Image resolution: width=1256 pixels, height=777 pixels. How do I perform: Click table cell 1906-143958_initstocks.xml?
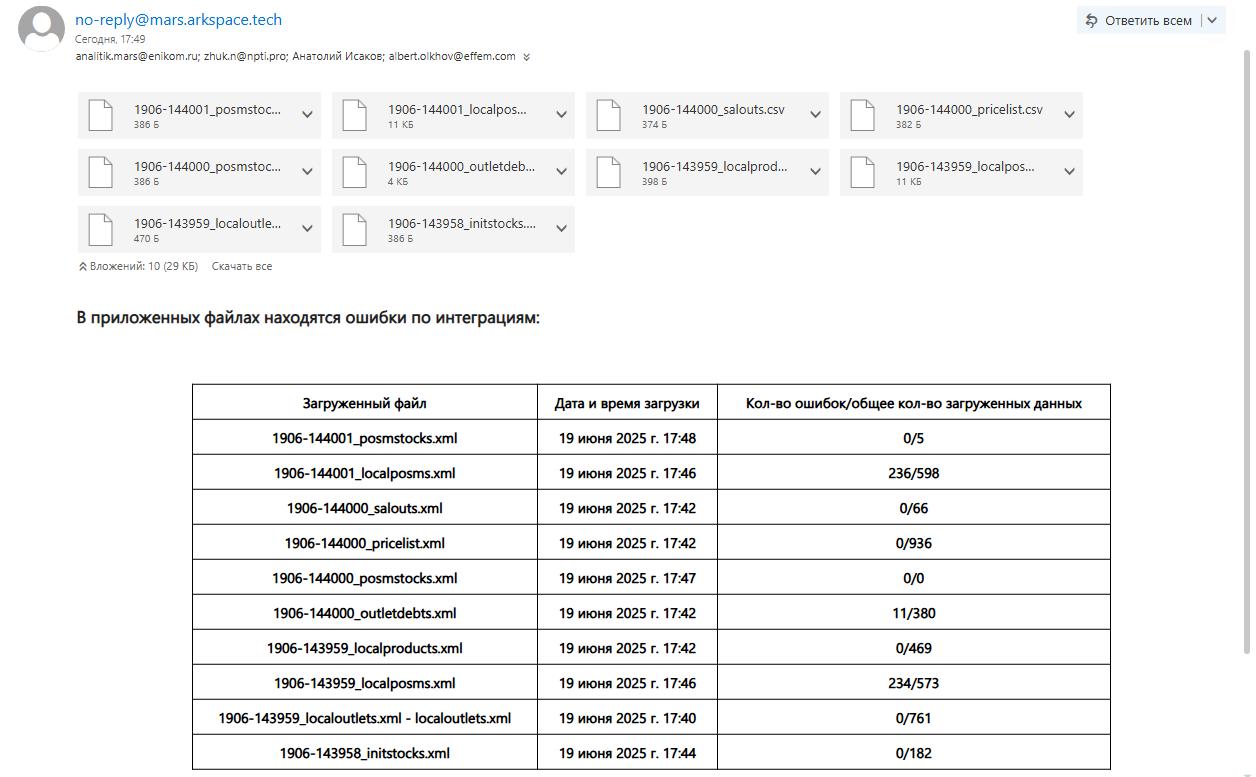click(365, 753)
